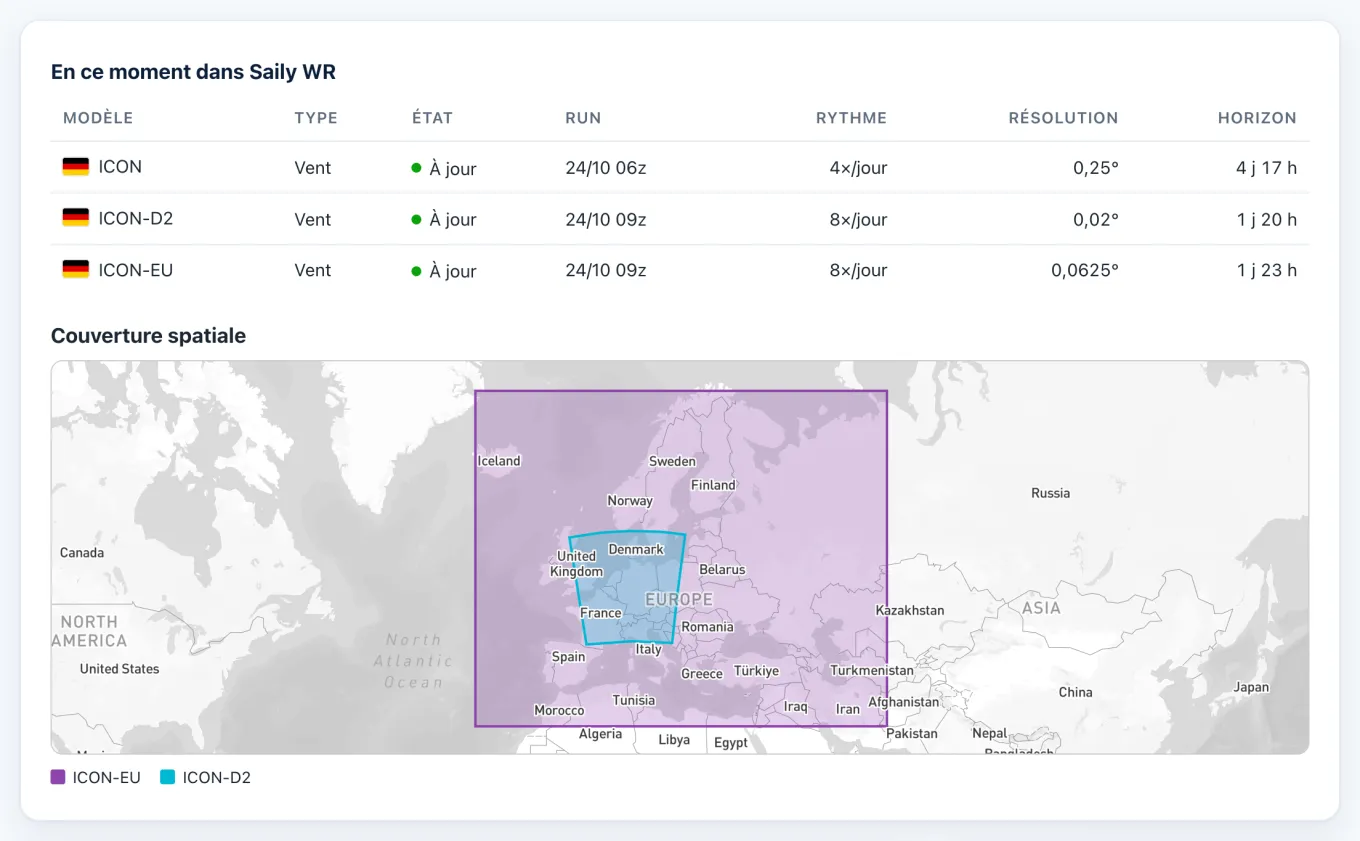This screenshot has height=841, width=1360.
Task: Click the 4×/jour rhythm value
Action: [858, 168]
